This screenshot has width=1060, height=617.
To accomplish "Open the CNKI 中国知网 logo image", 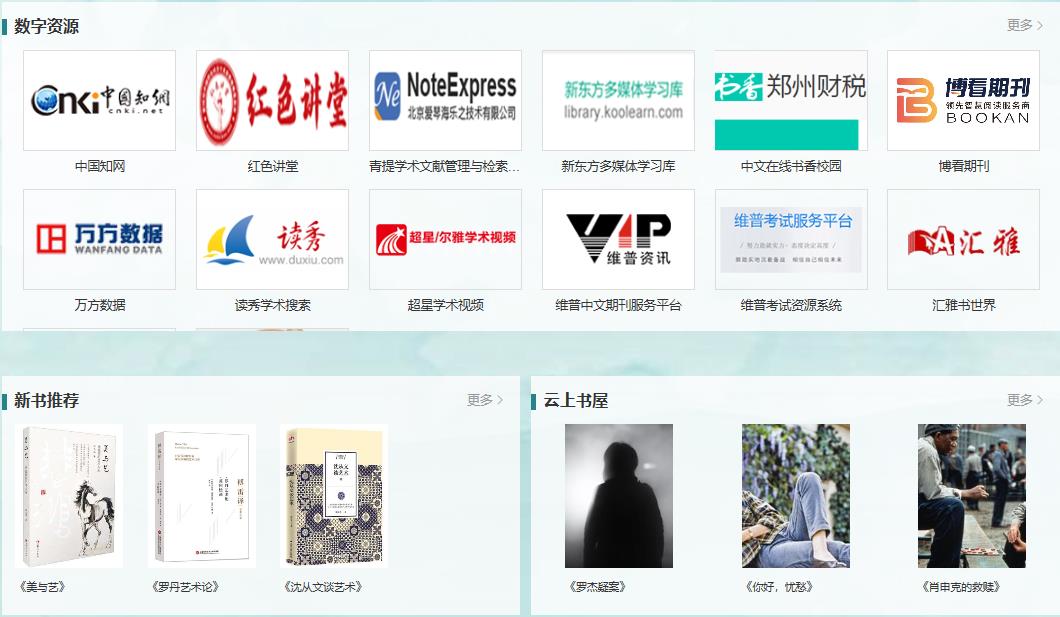I will (99, 100).
